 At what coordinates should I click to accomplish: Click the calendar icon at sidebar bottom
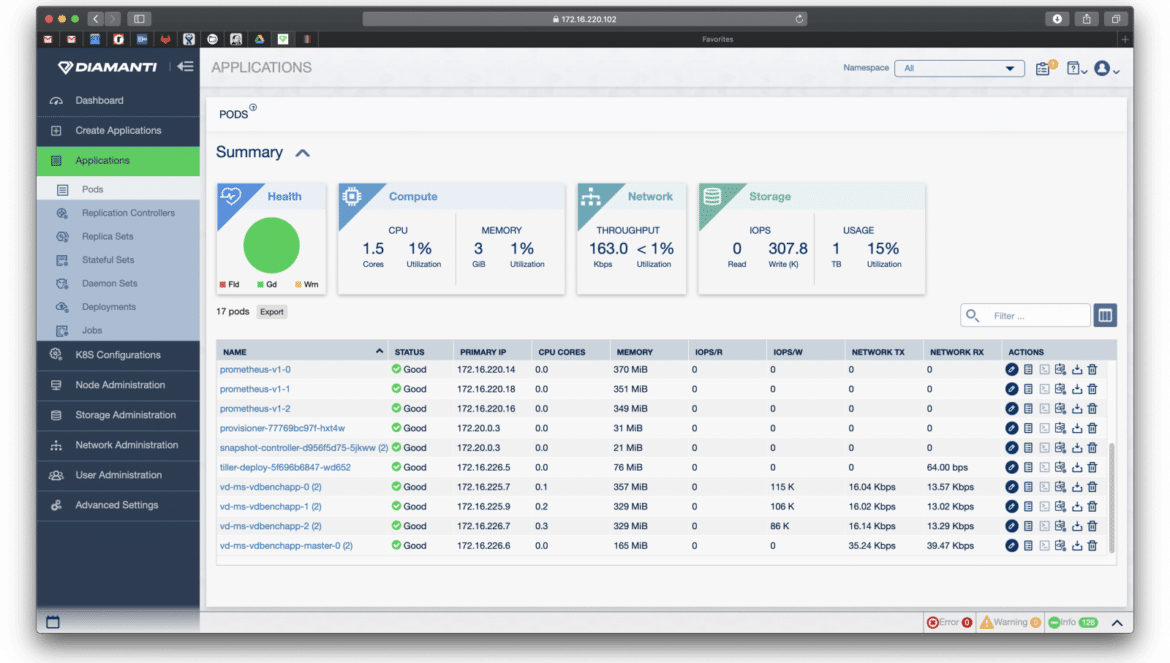[52, 622]
